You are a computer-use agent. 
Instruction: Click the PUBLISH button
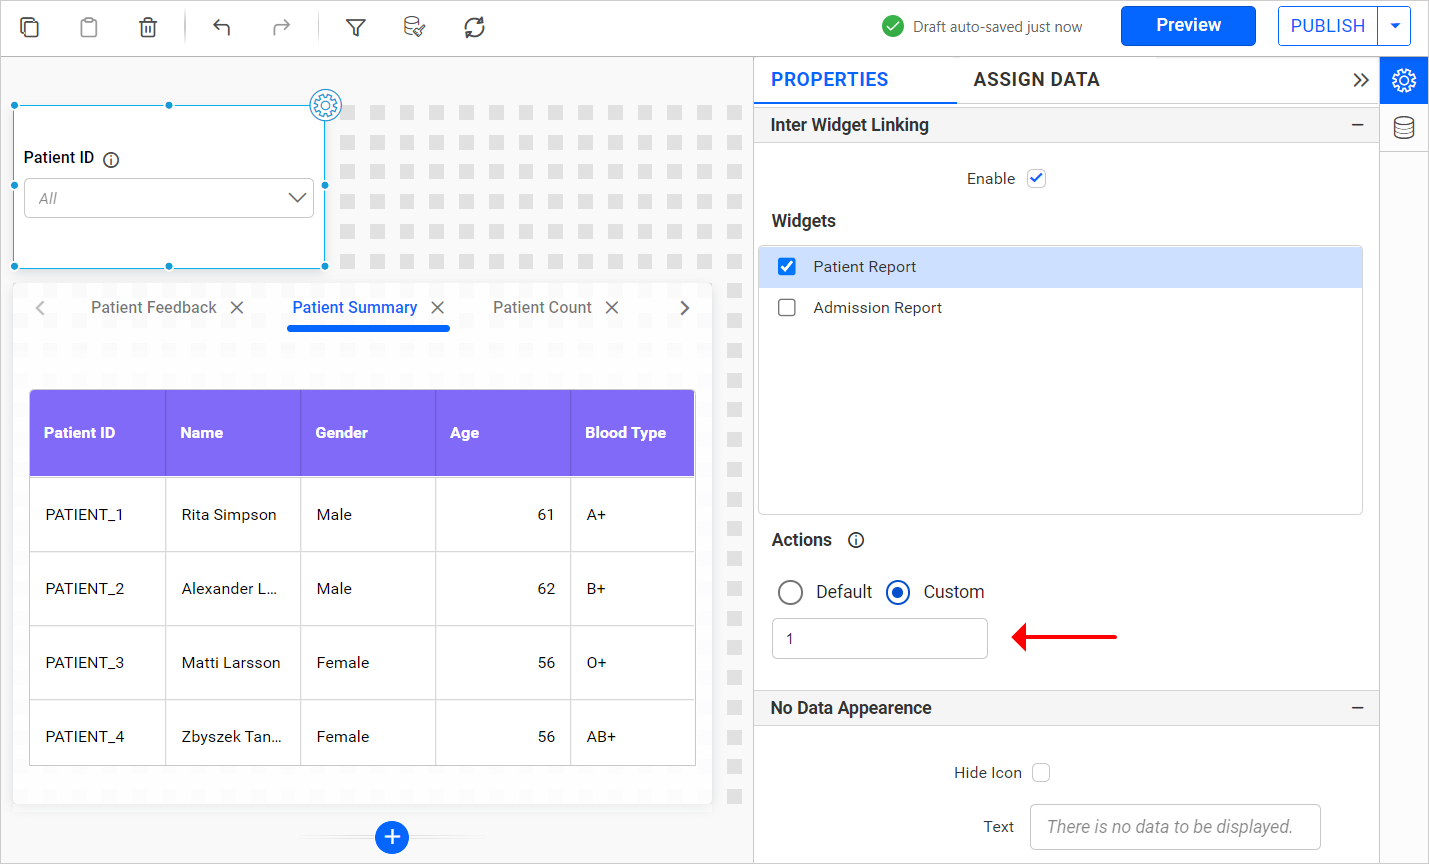click(1327, 25)
